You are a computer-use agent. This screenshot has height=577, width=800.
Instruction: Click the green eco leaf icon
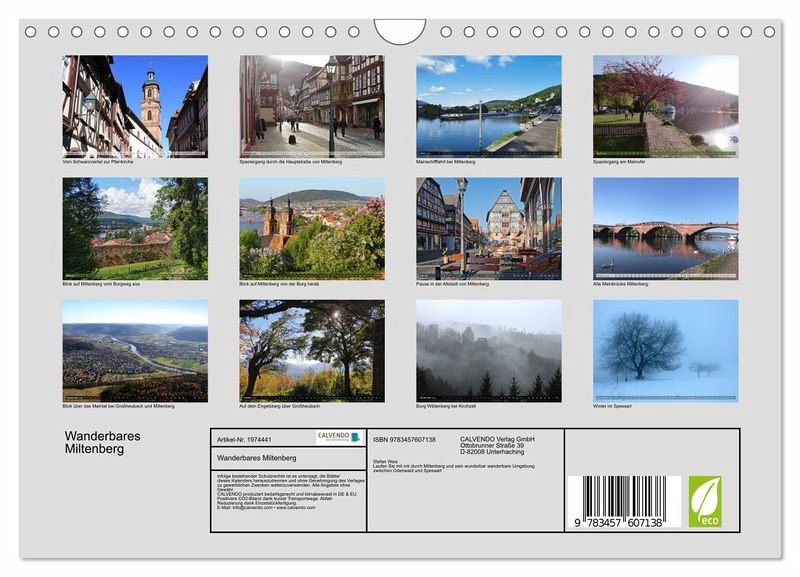click(x=704, y=501)
